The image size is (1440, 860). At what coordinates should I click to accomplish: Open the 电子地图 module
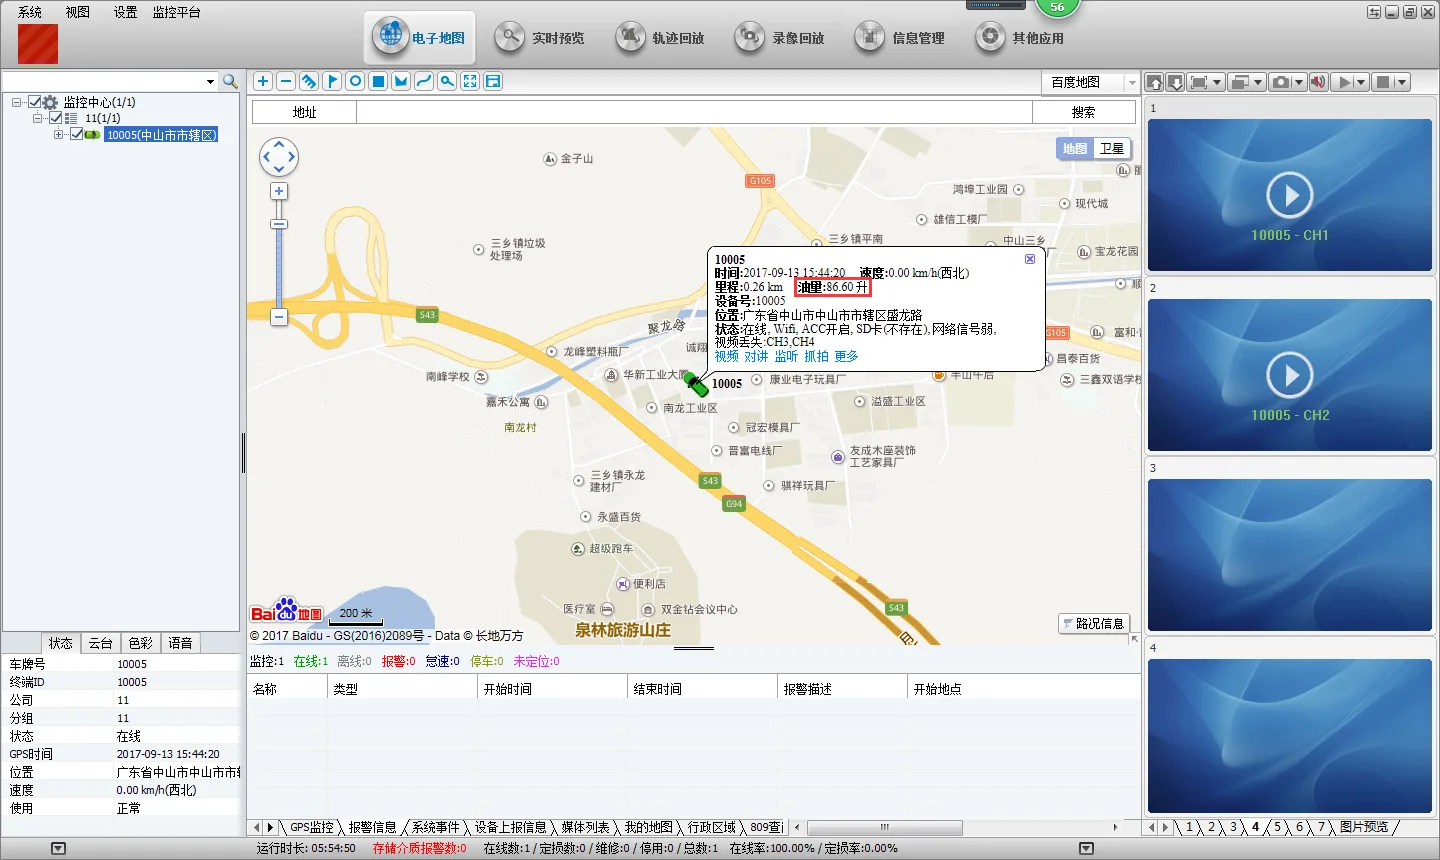pyautogui.click(x=419, y=38)
